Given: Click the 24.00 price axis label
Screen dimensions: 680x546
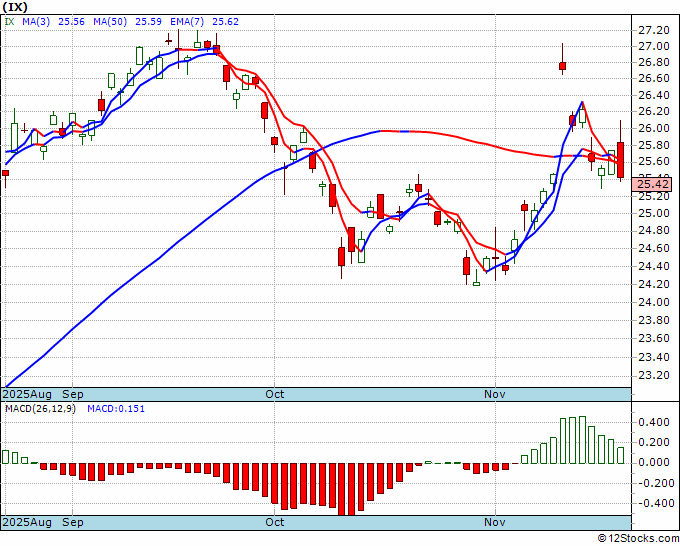Looking at the screenshot, I should (x=654, y=302).
